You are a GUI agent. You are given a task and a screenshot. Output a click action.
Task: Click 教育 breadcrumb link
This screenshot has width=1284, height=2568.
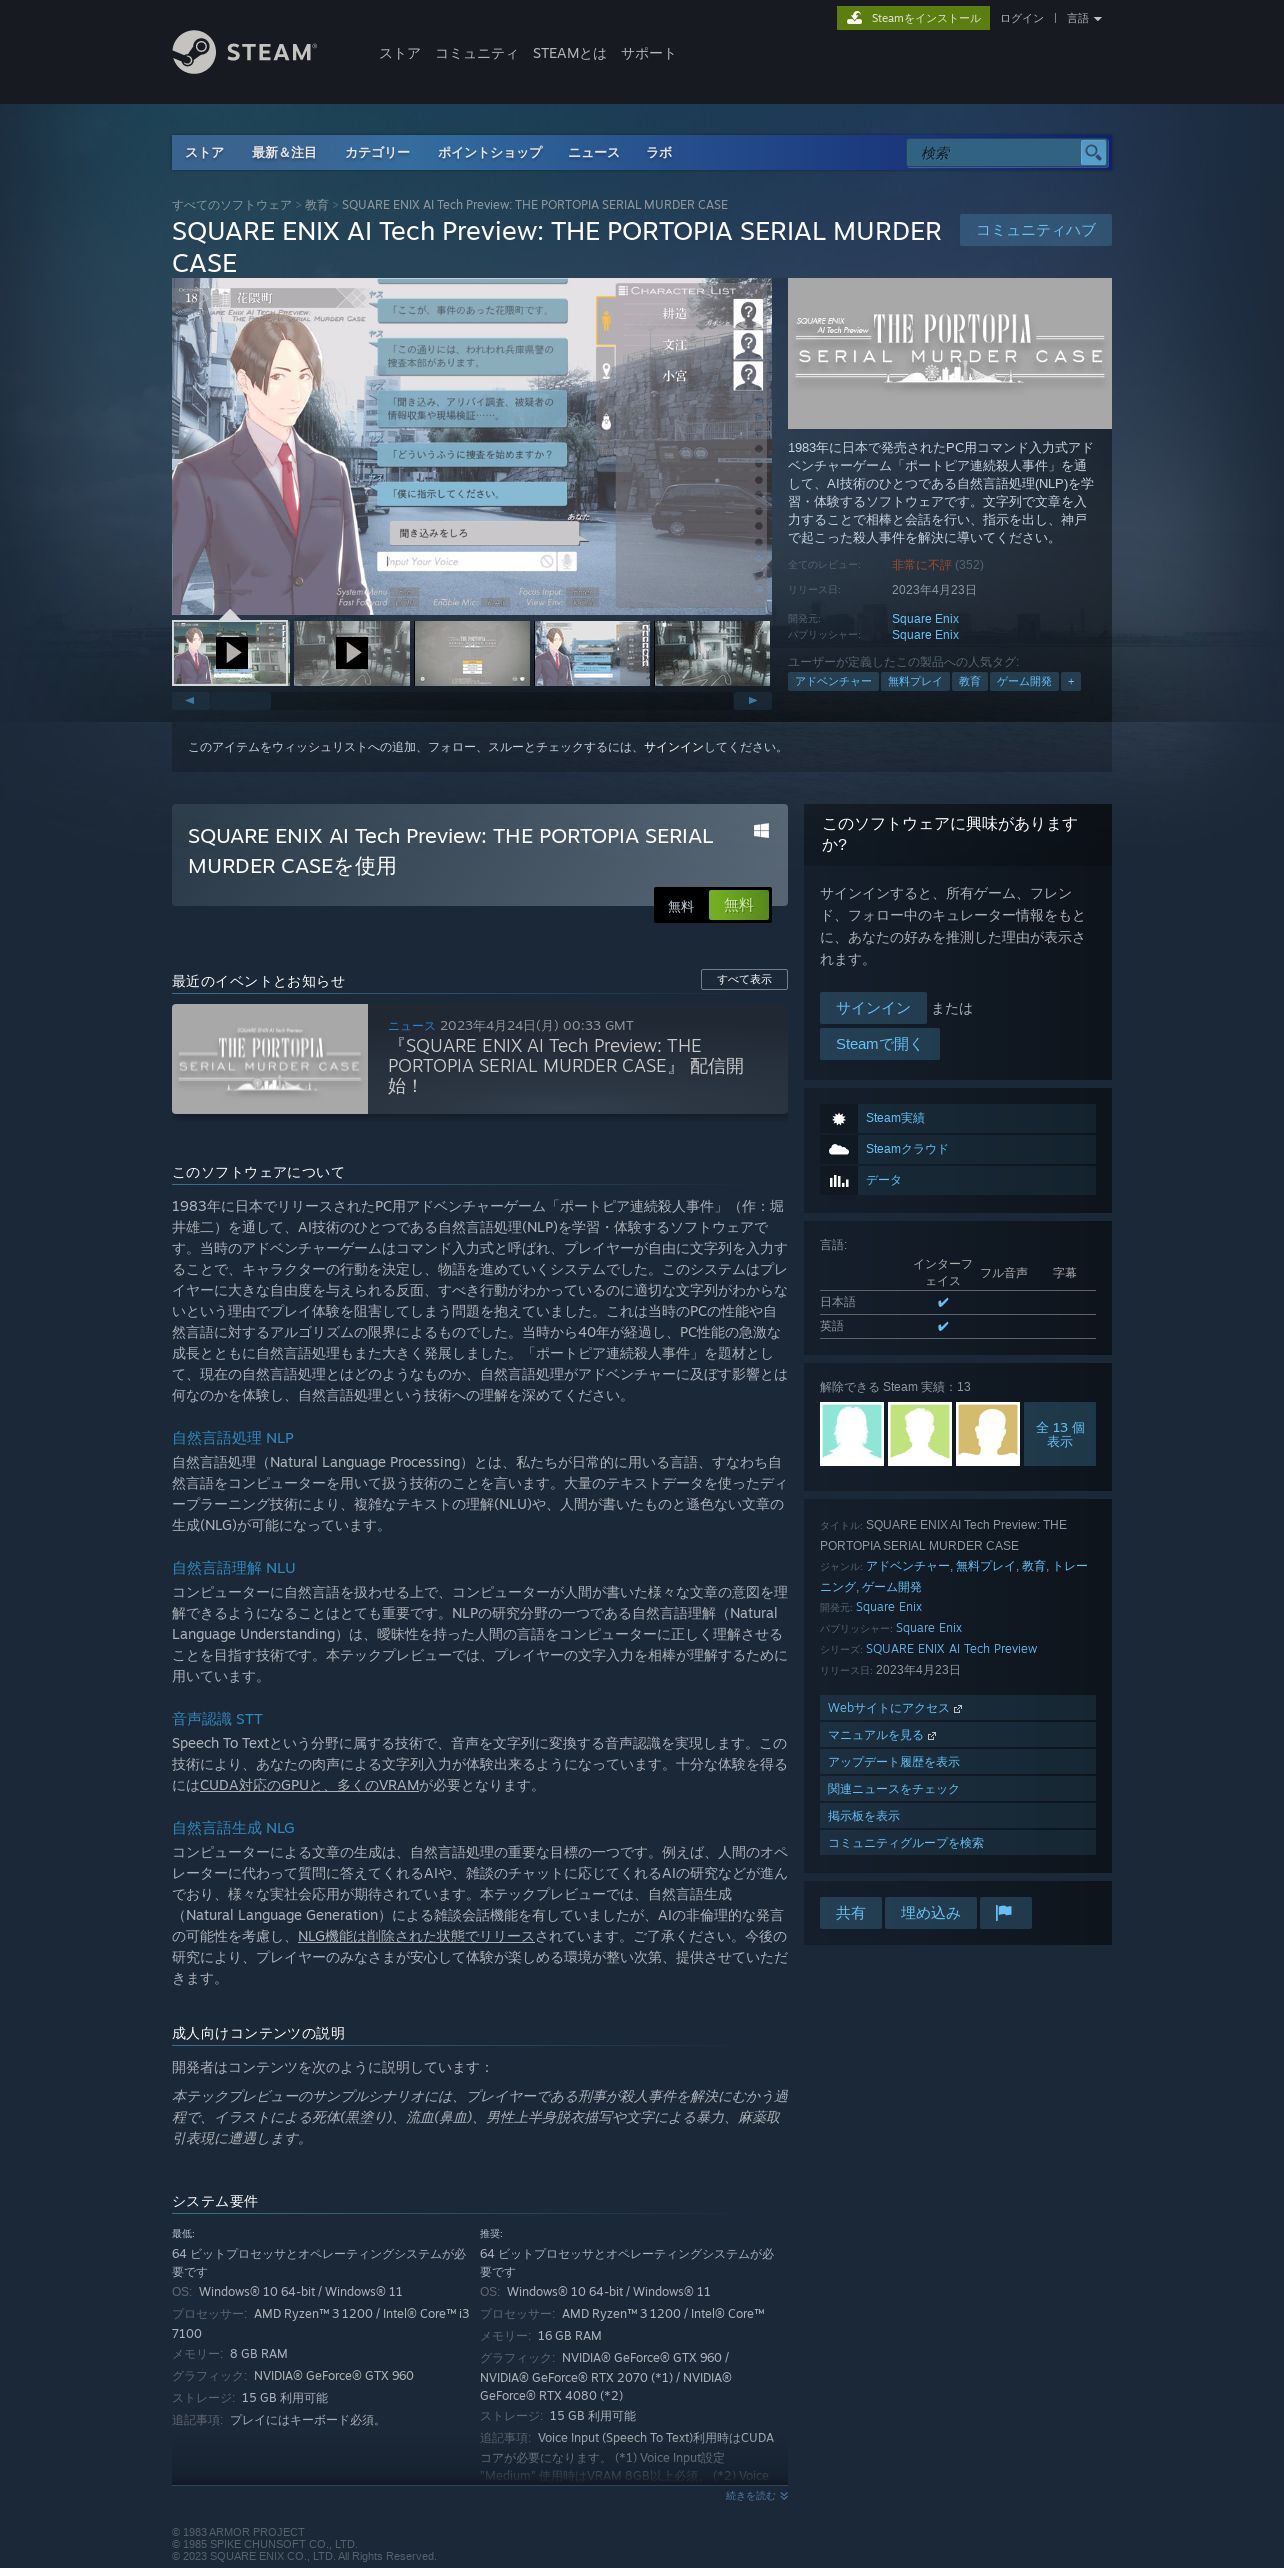pos(317,204)
